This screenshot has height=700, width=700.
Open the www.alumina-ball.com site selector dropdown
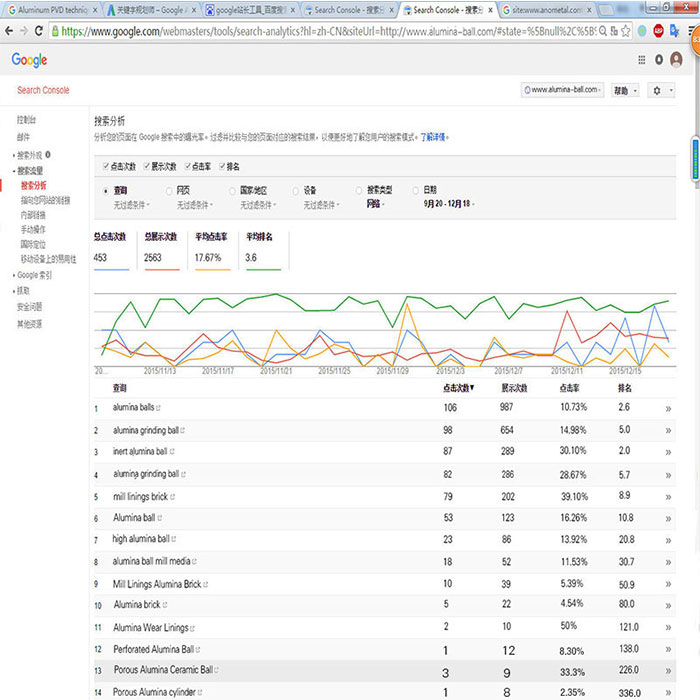tap(562, 90)
